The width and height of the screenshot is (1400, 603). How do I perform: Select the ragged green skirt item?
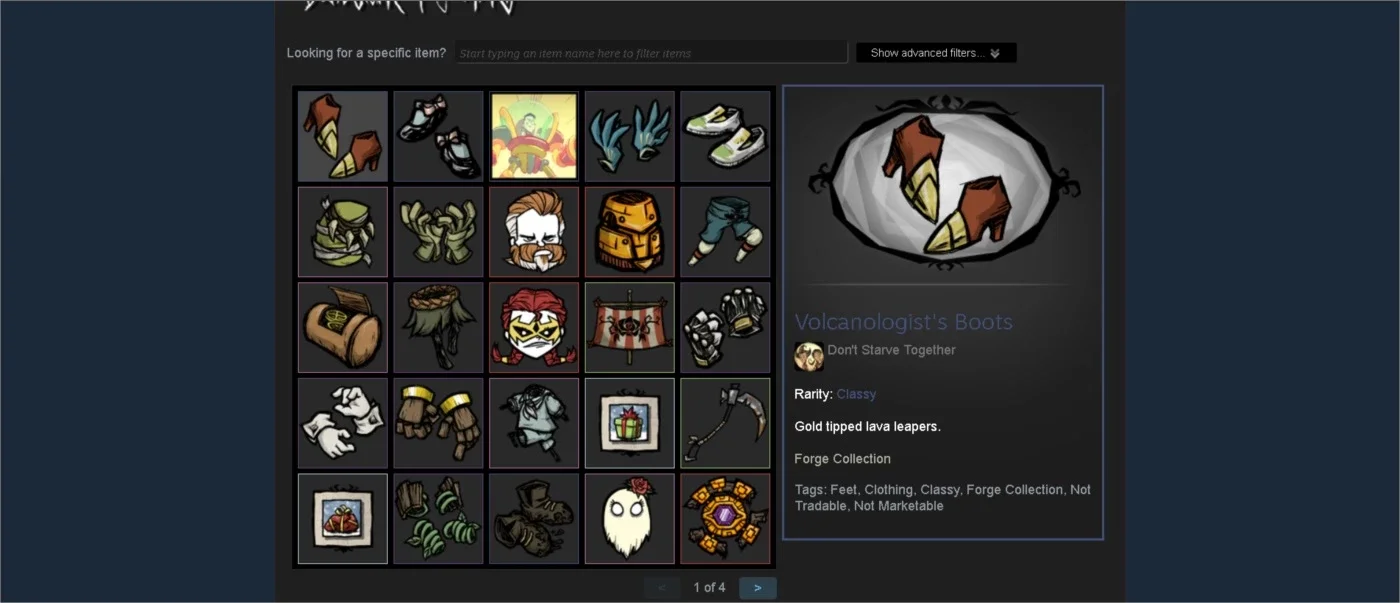tap(438, 327)
